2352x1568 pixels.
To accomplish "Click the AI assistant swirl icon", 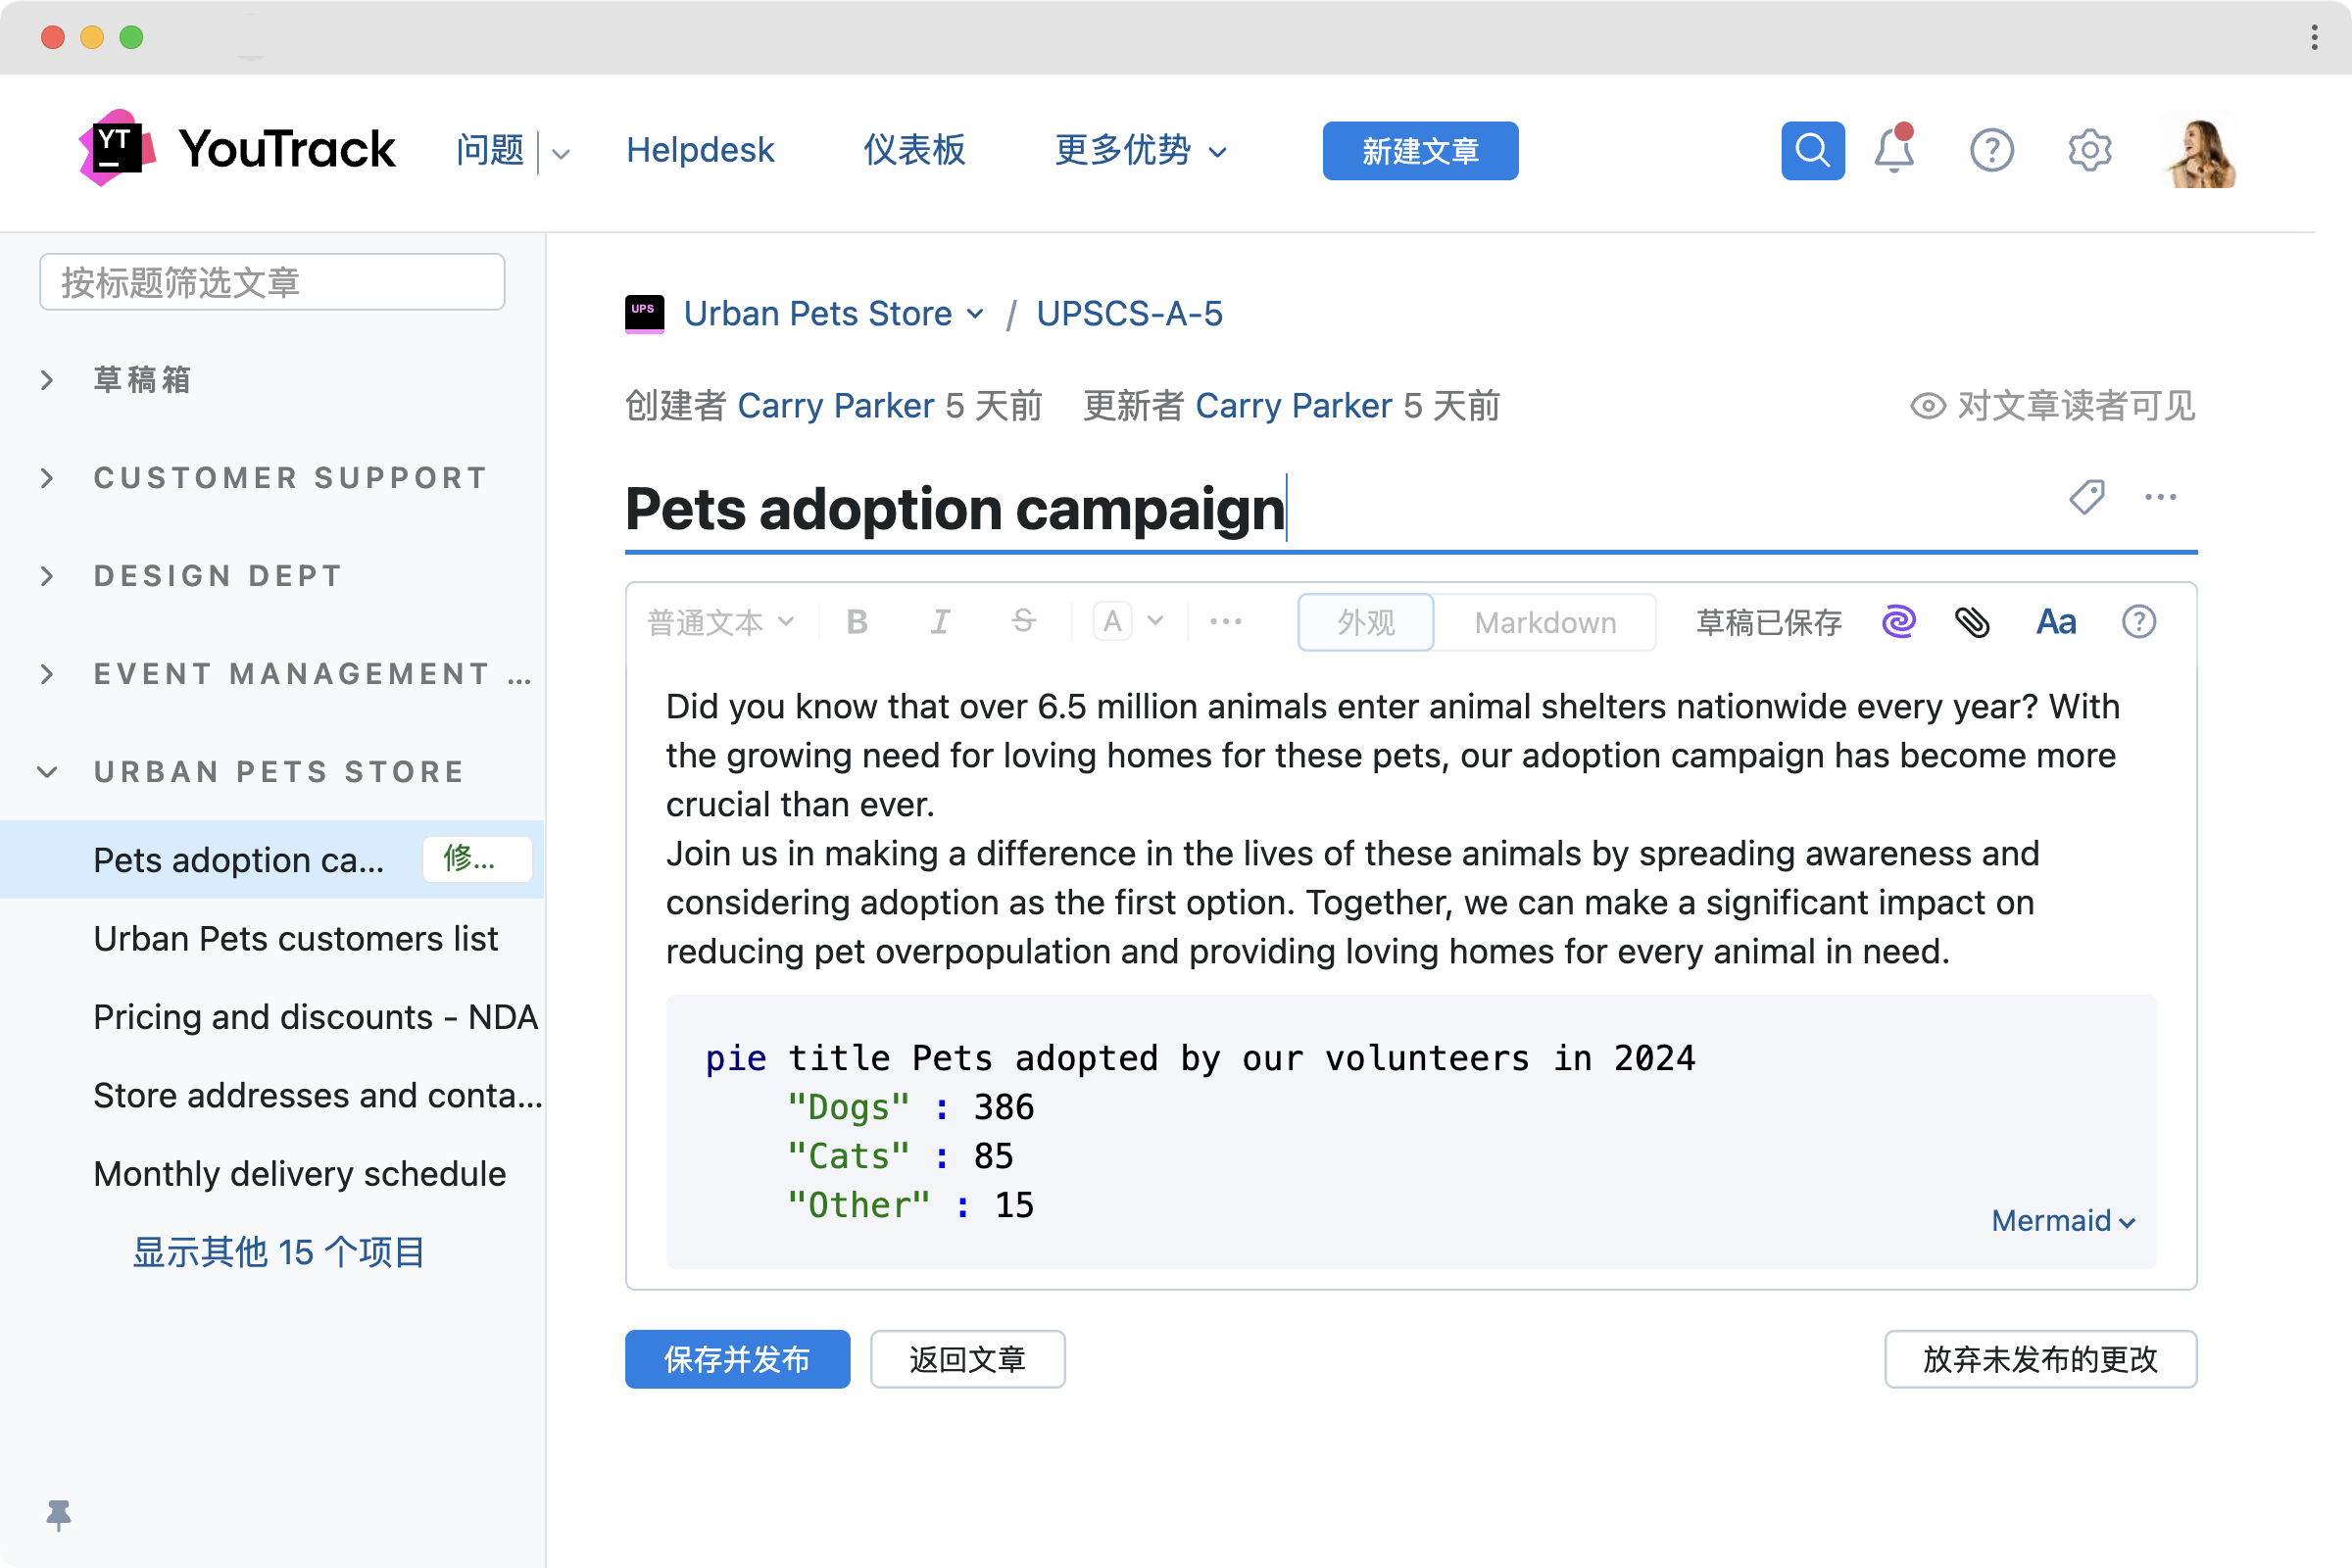I will click(1898, 622).
